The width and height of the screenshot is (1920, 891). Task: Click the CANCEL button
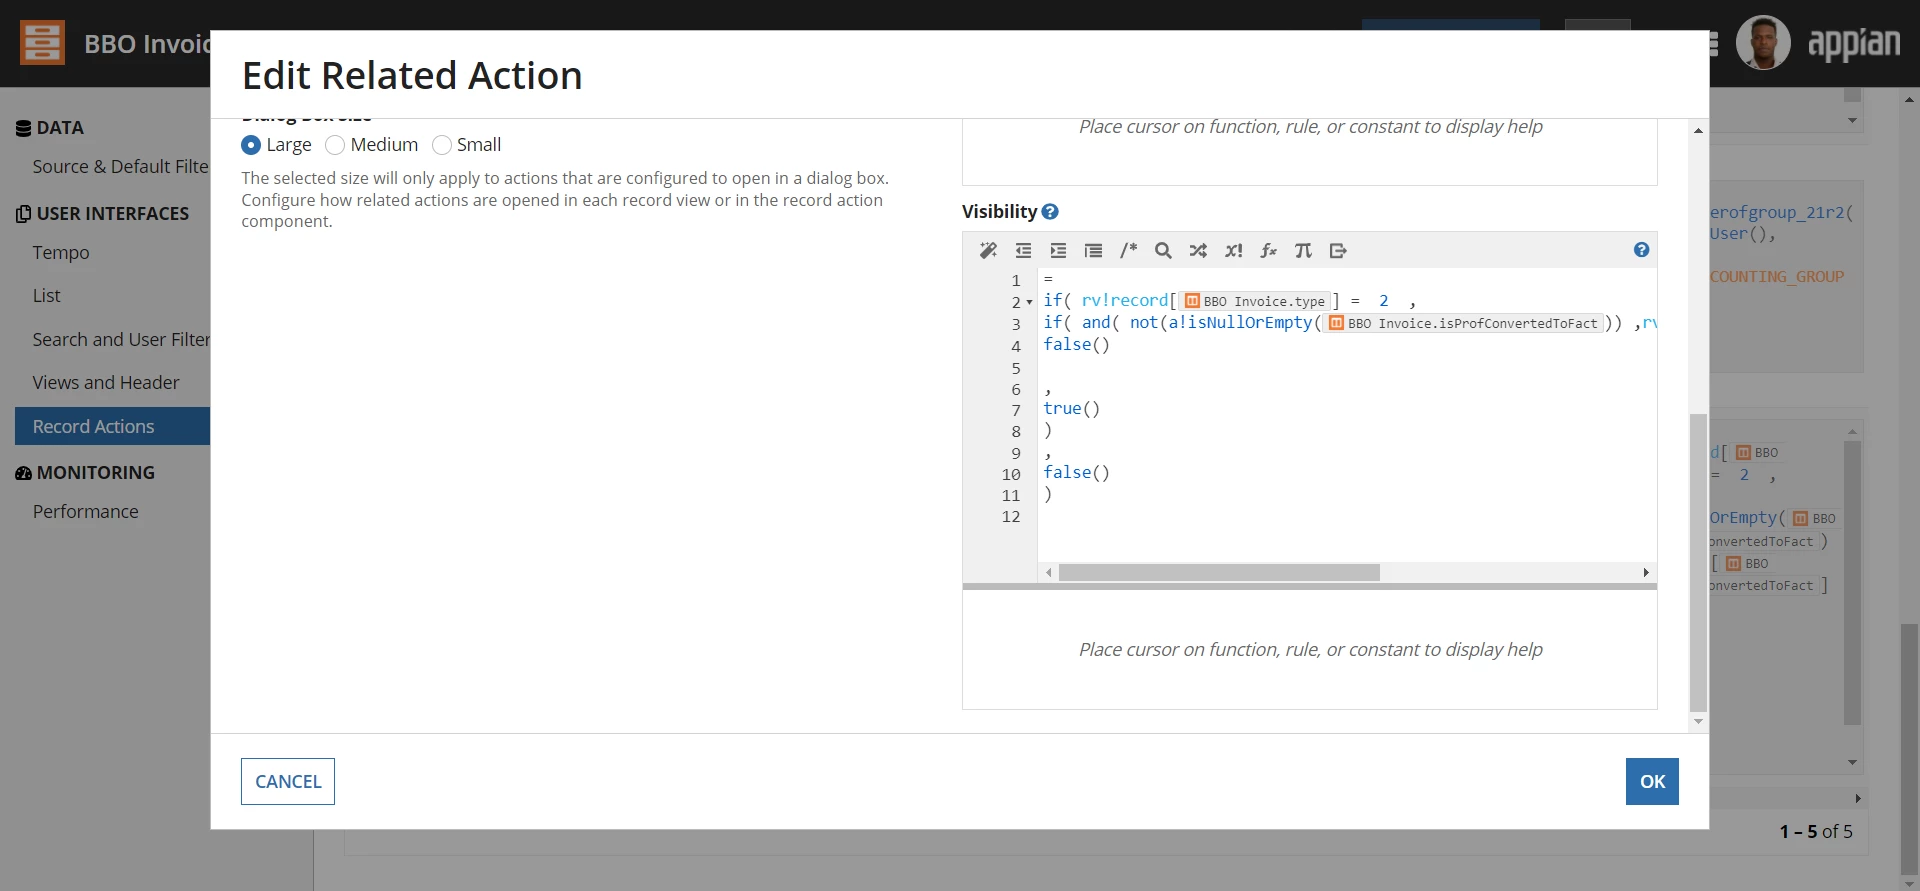pyautogui.click(x=288, y=782)
